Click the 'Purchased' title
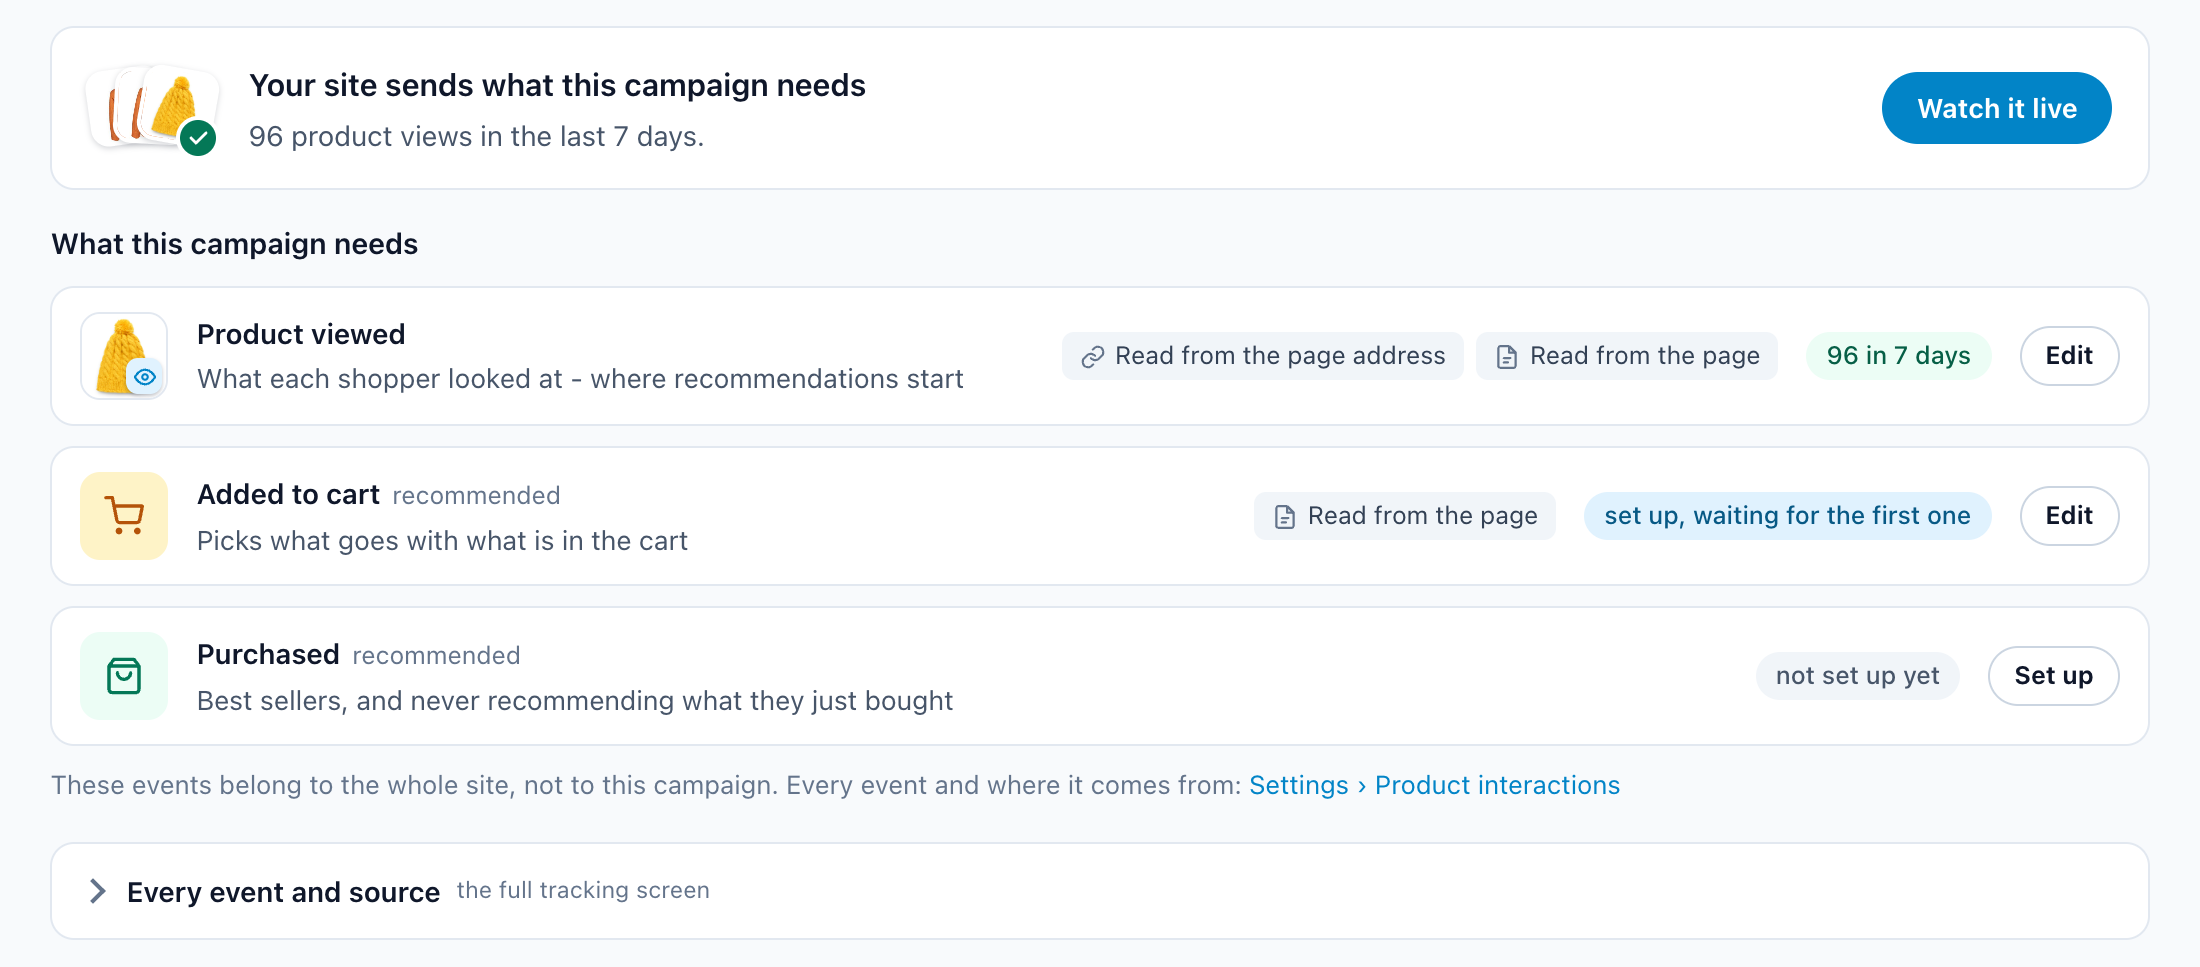 (268, 654)
